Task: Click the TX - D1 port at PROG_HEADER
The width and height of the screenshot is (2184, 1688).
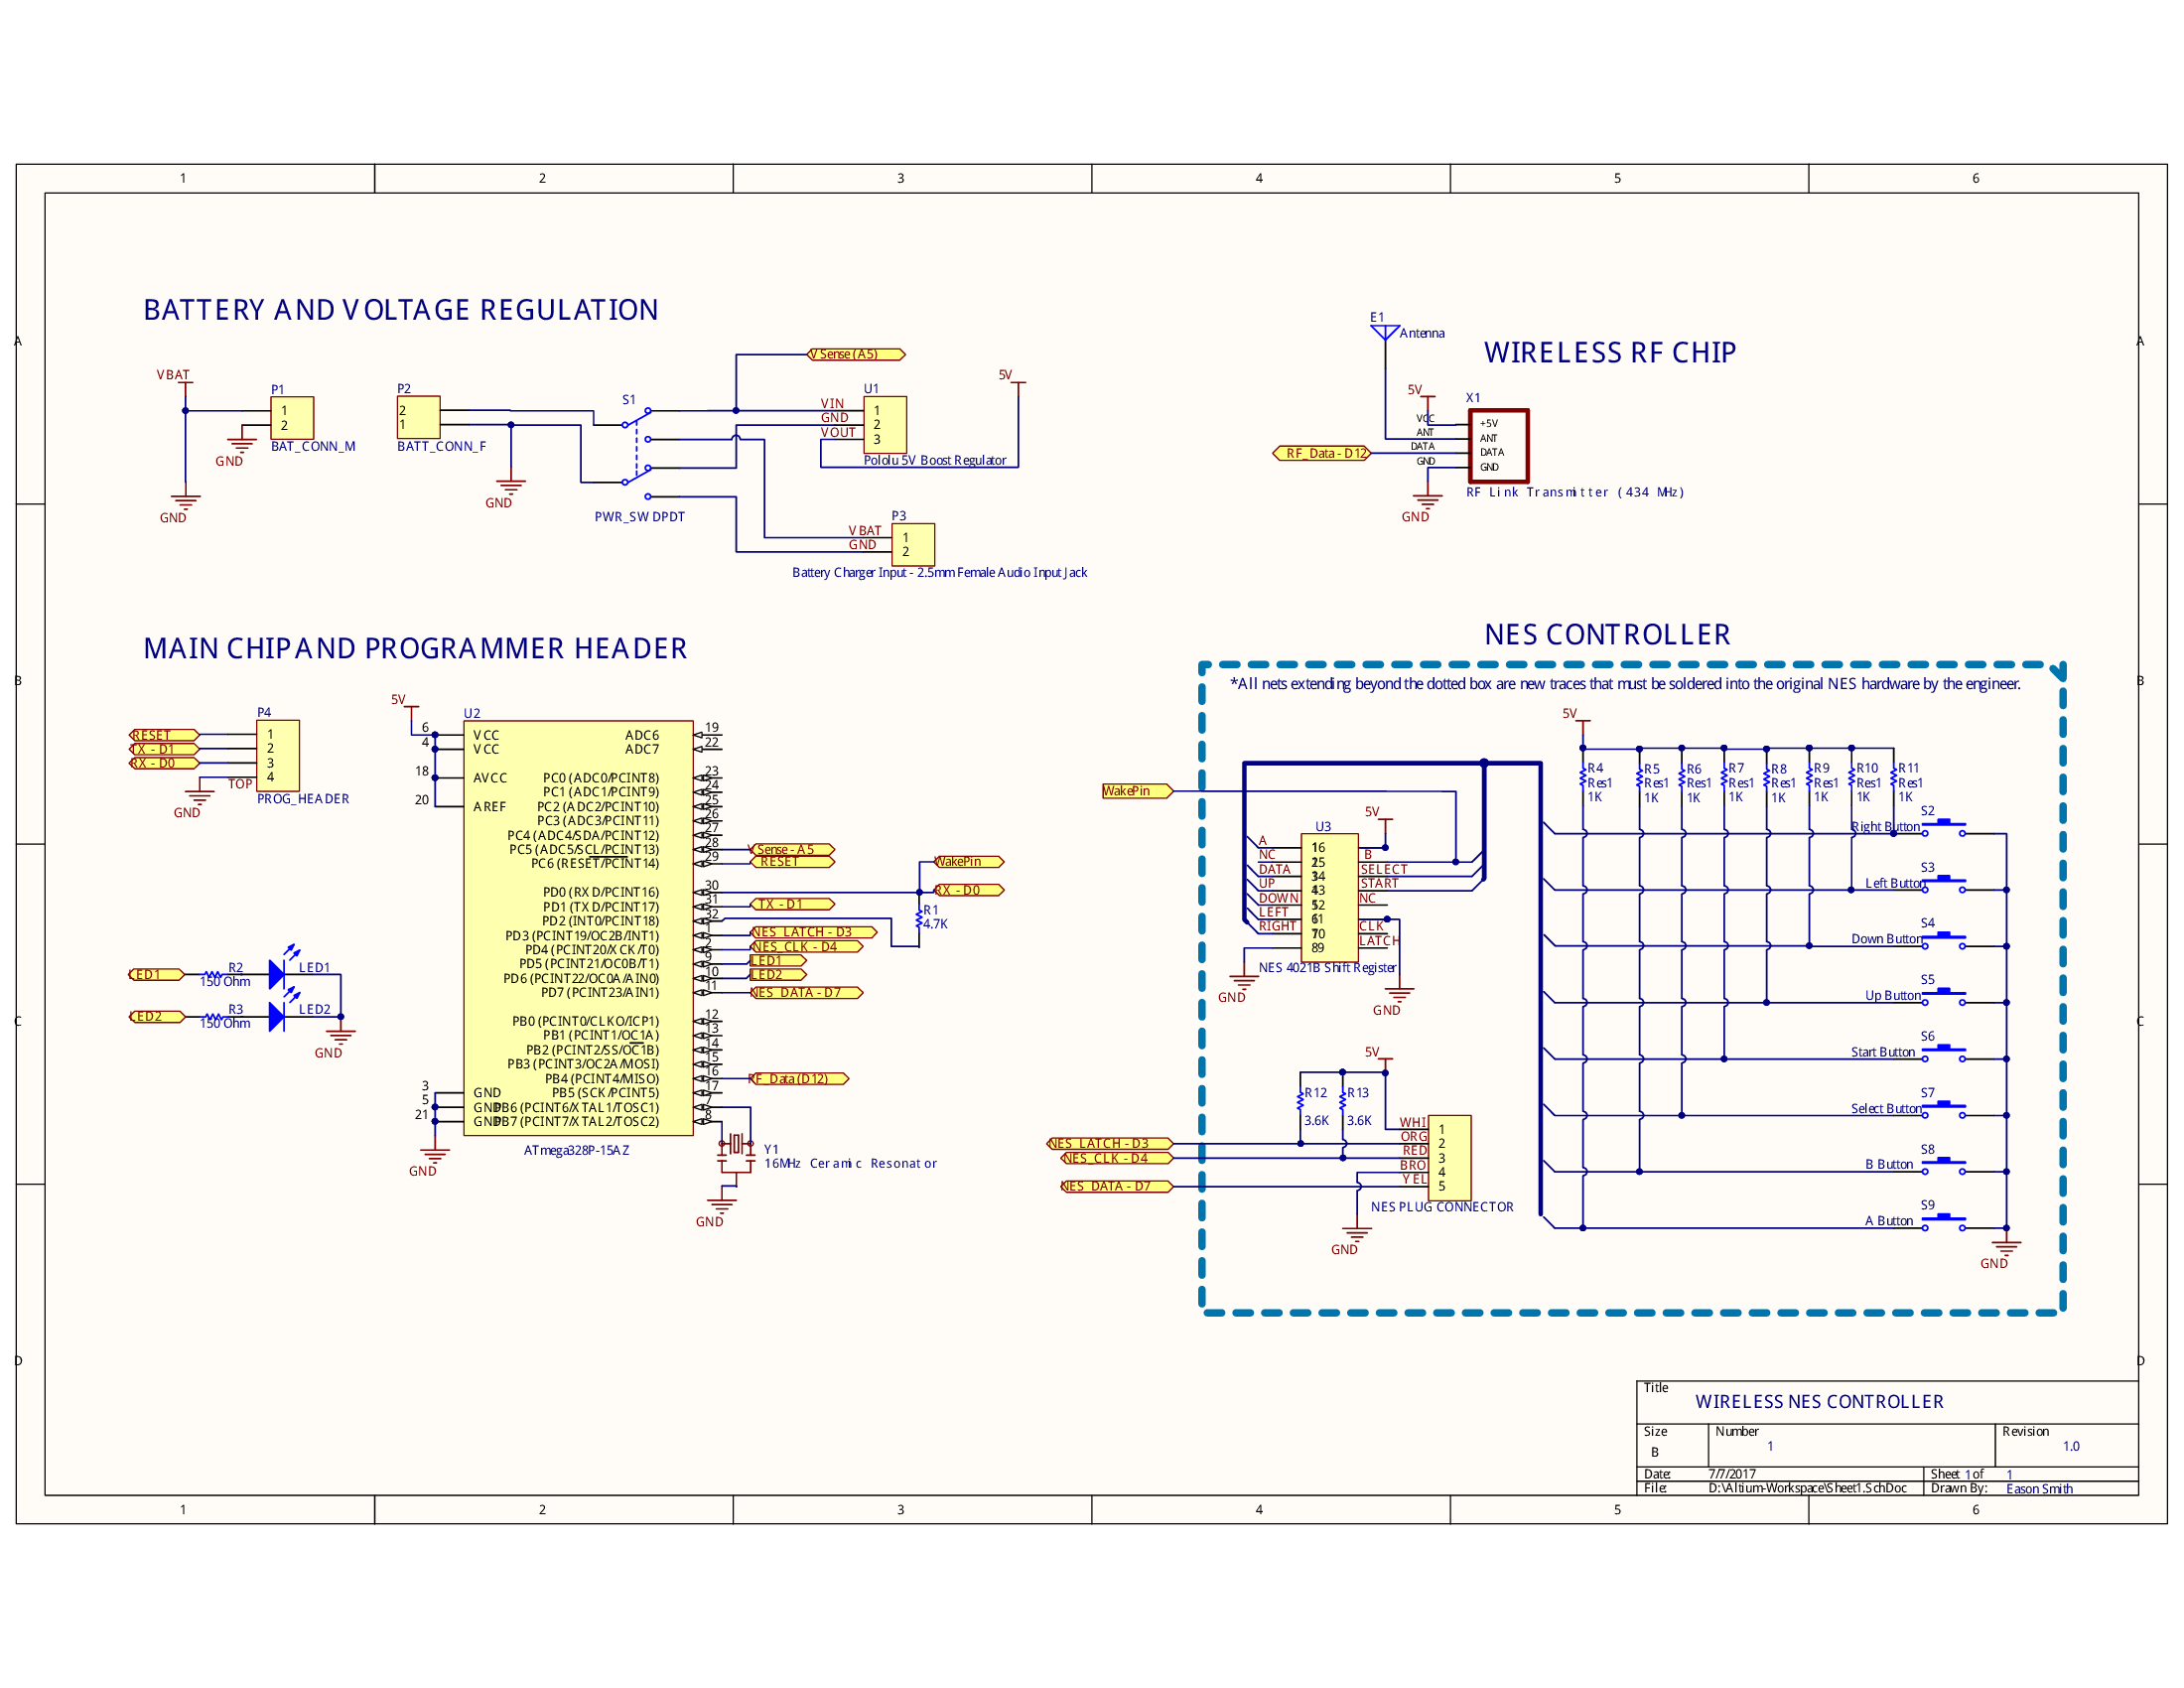Action: (164, 749)
